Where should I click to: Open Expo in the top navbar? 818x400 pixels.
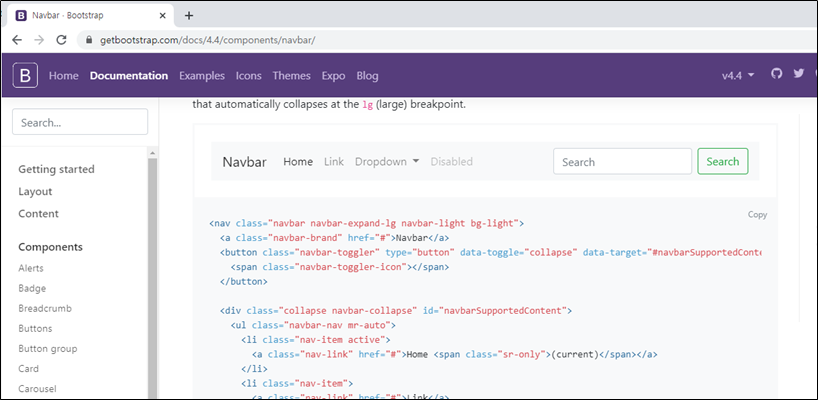pos(333,76)
